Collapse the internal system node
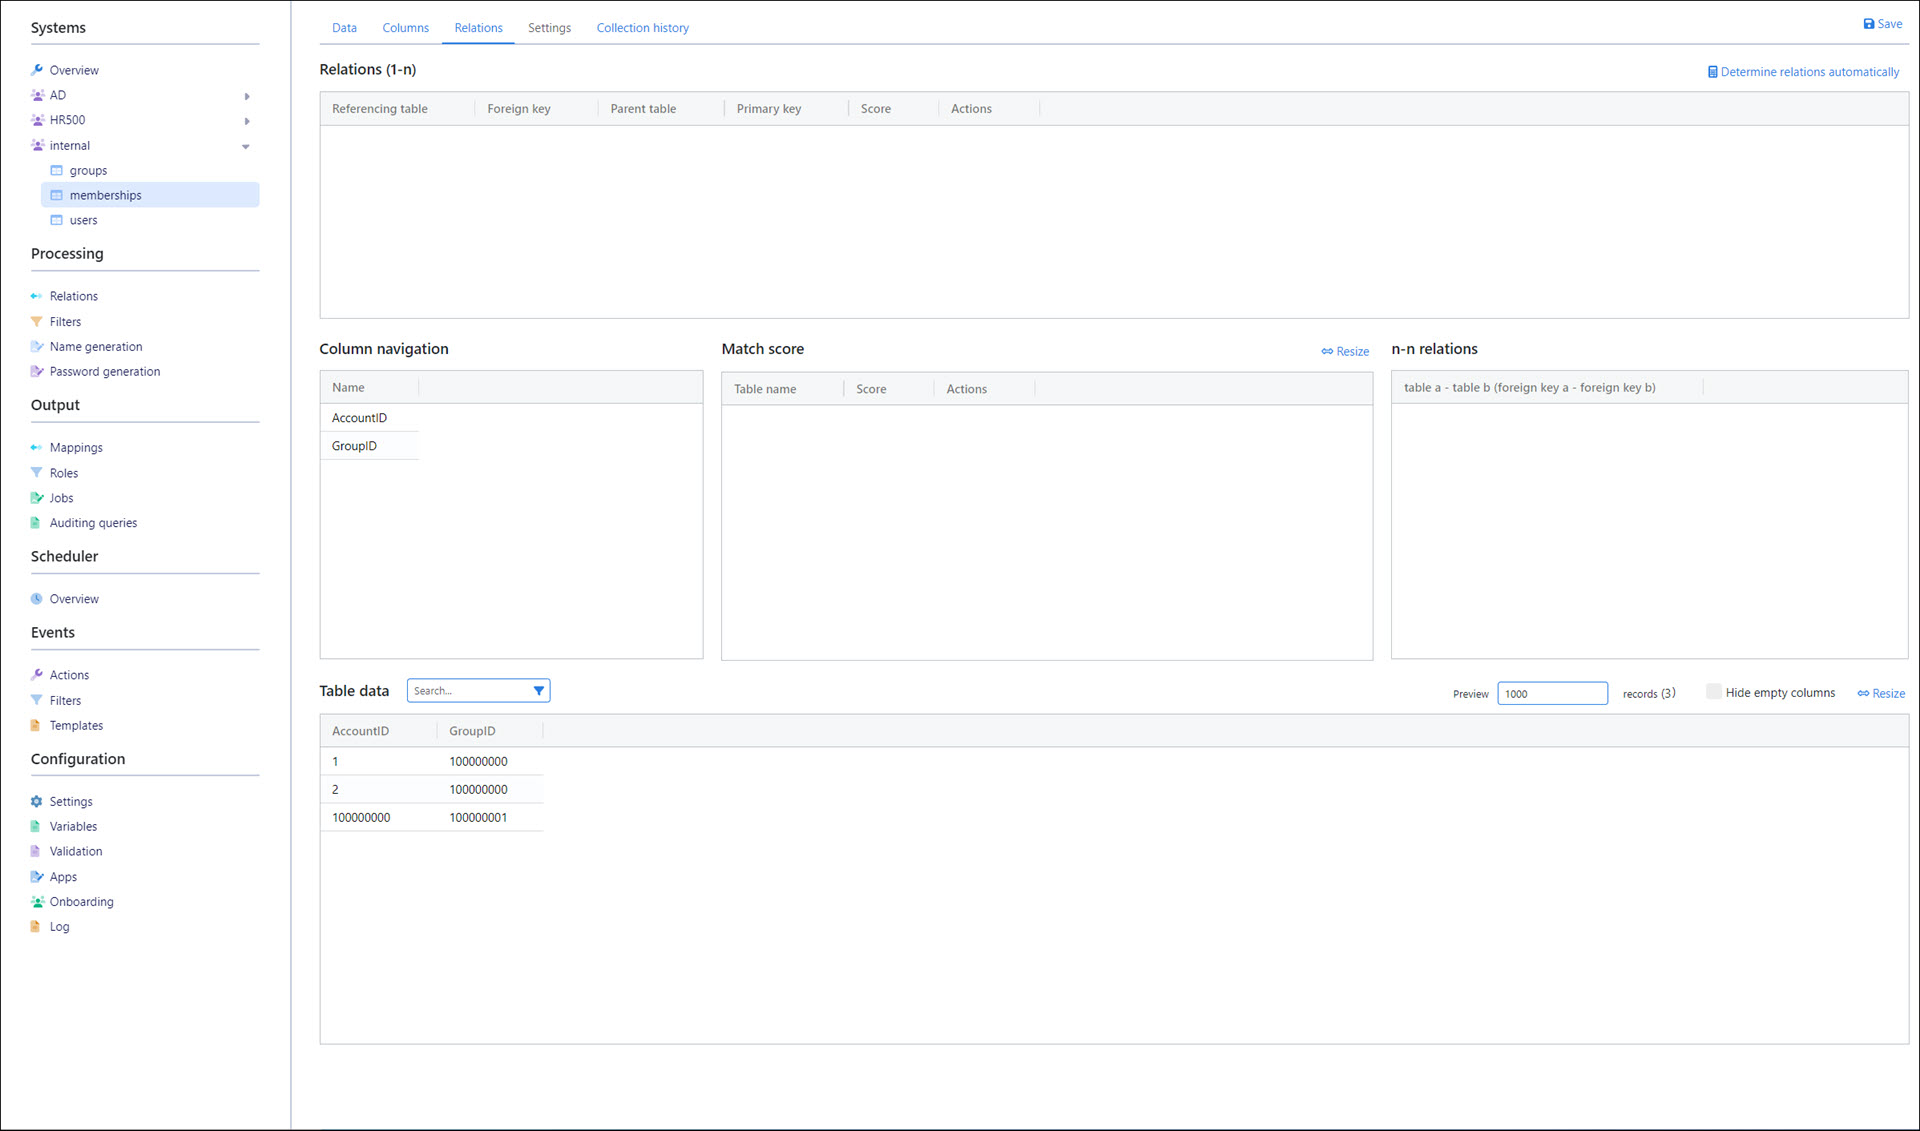The image size is (1920, 1131). 246,147
